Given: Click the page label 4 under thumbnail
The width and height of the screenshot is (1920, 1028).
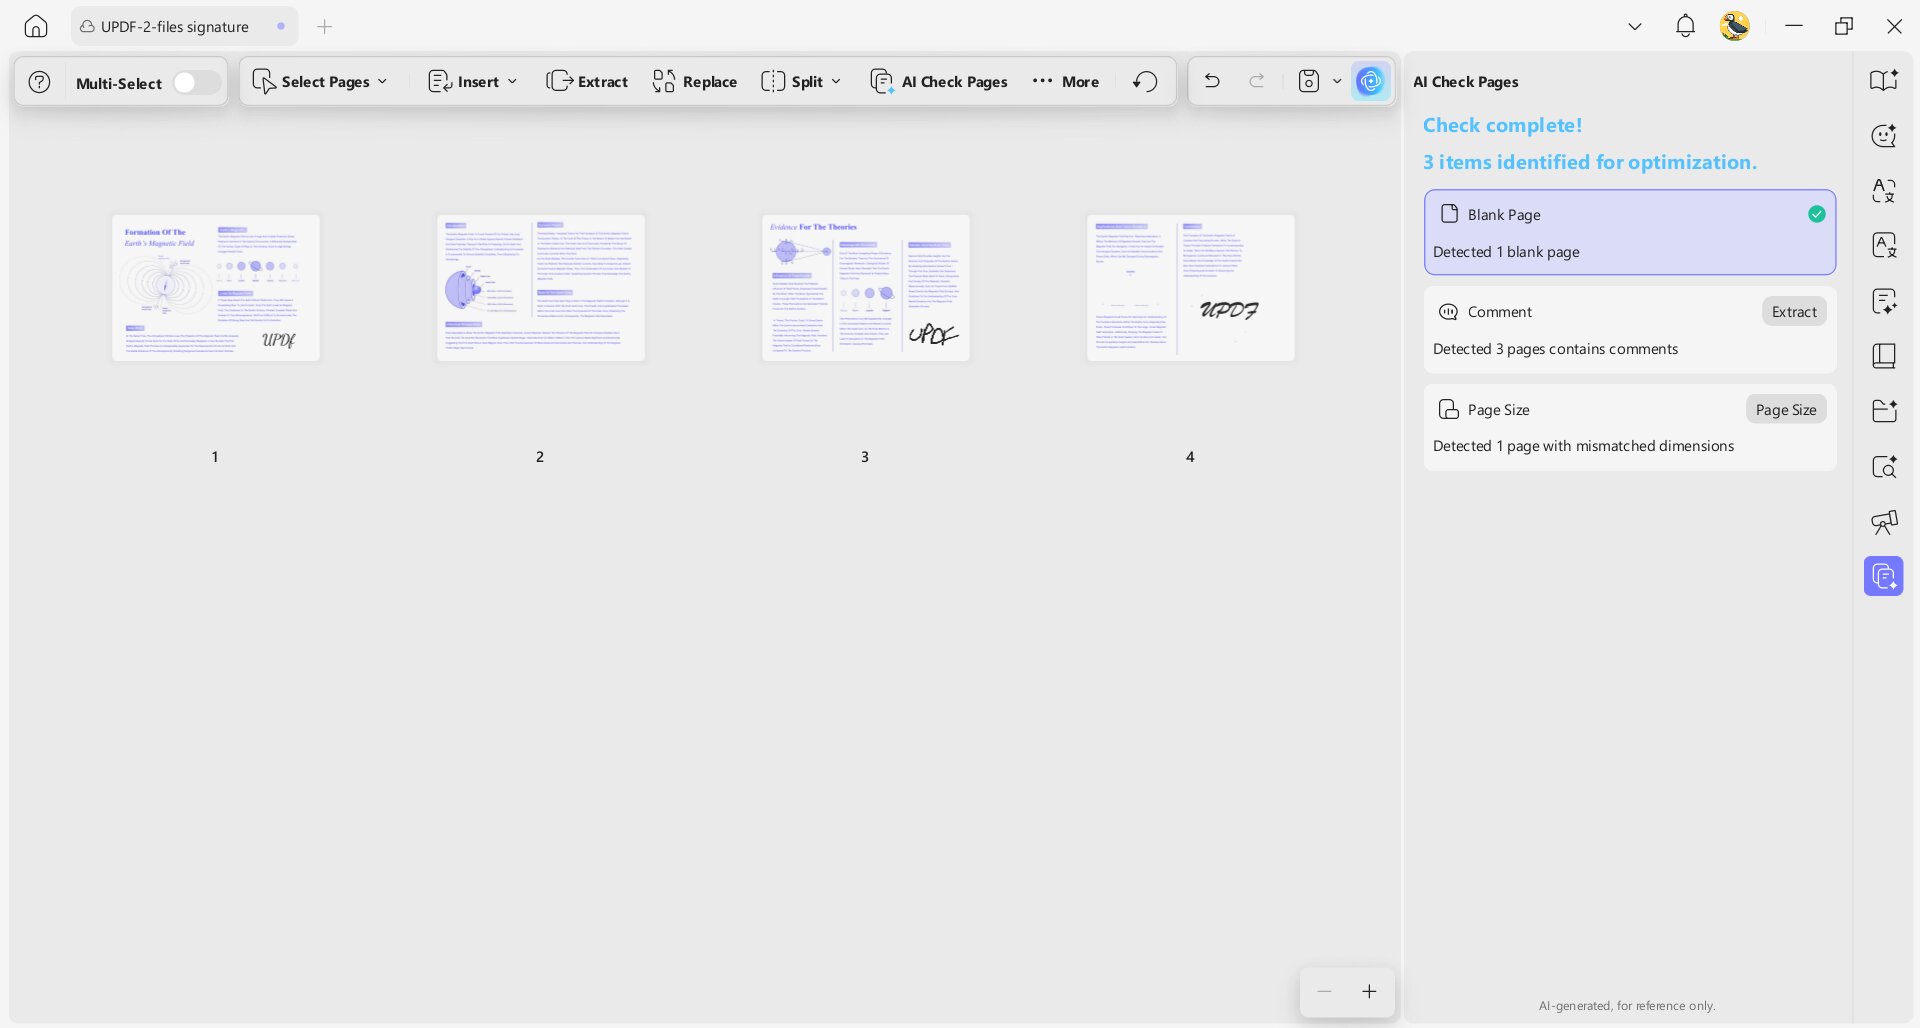Looking at the screenshot, I should click(1190, 457).
